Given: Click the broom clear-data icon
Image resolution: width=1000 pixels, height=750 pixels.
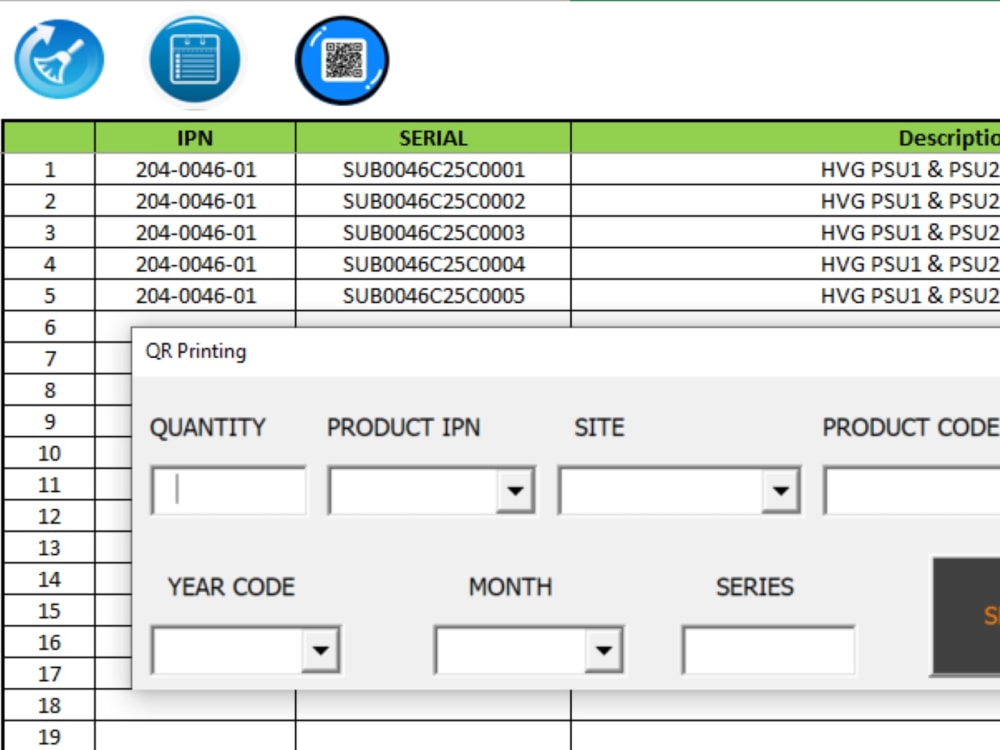Looking at the screenshot, I should coord(59,59).
